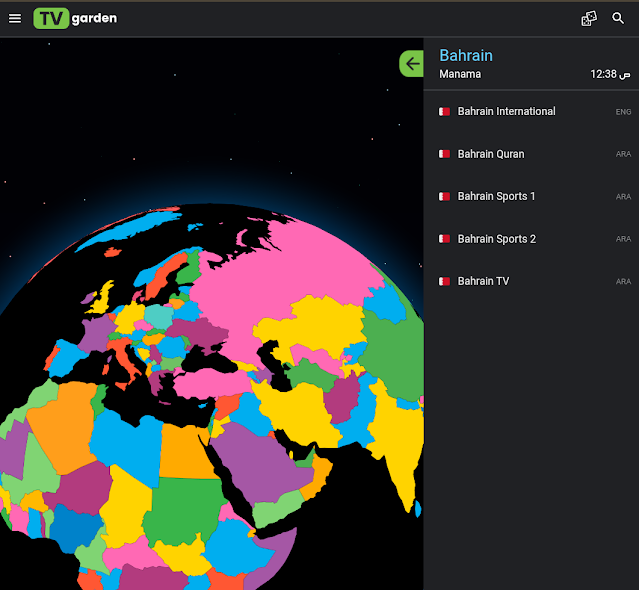Select purple Ukraine on the globe

pos(200,330)
